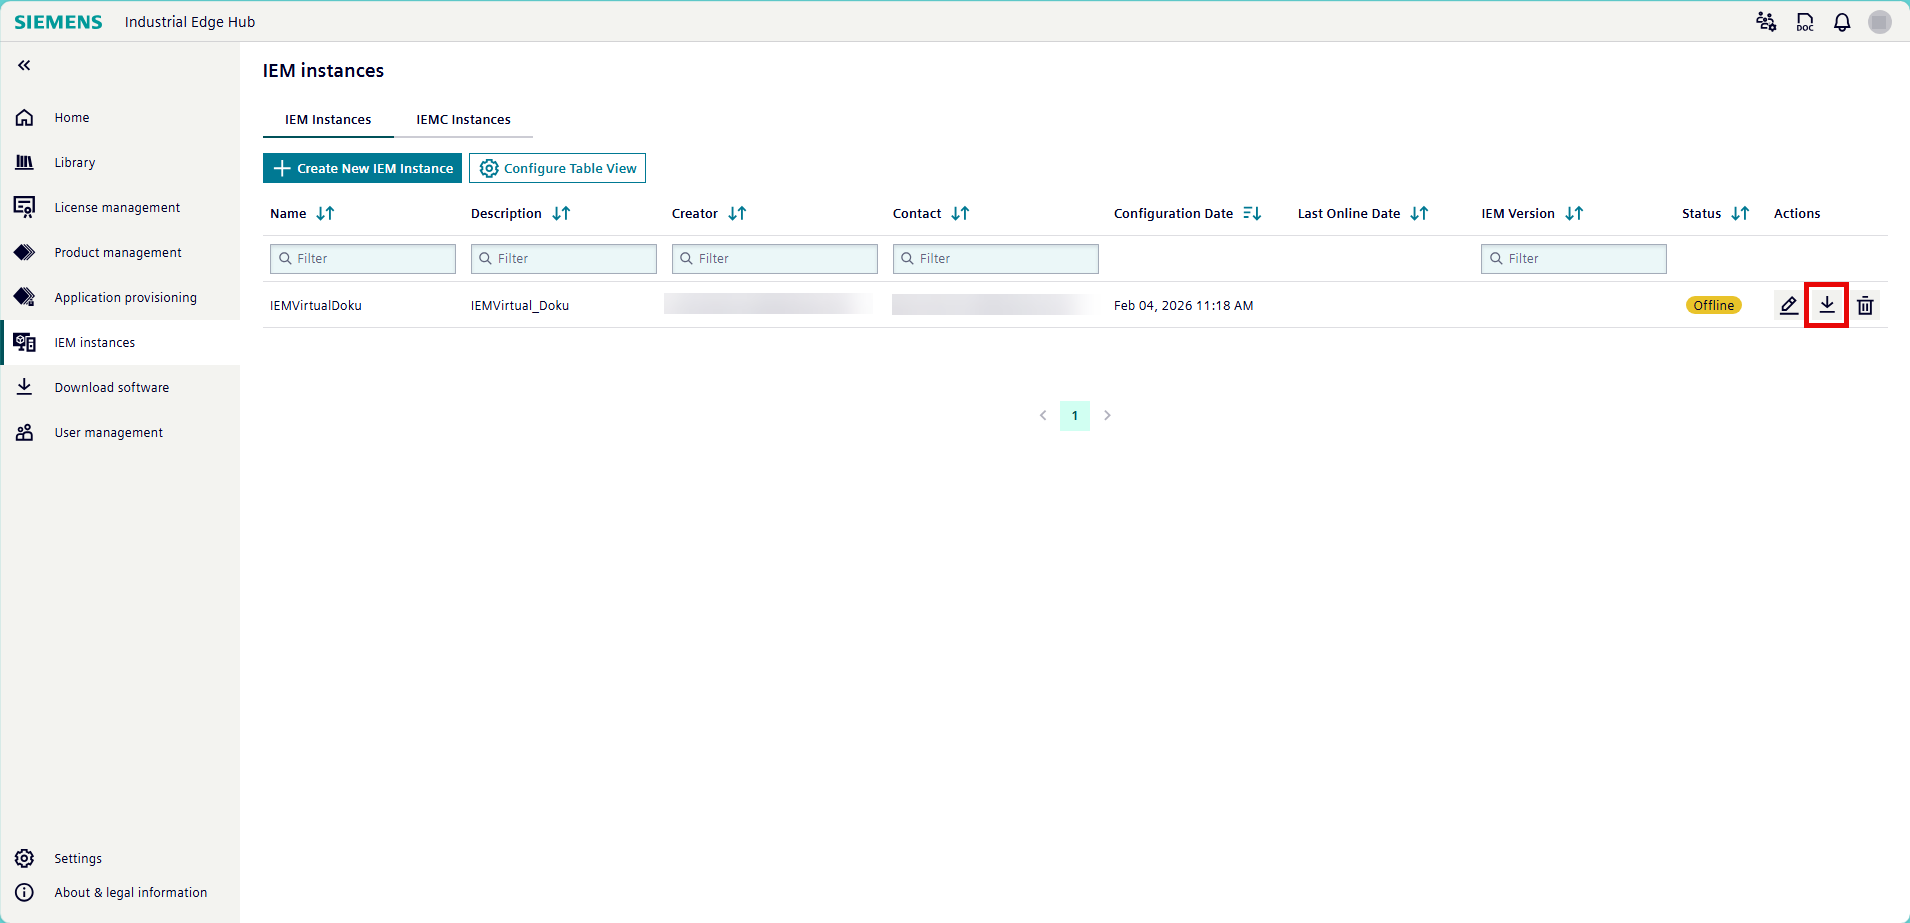Open Configure Table View
Screen dimensions: 1910x923
pyautogui.click(x=557, y=168)
